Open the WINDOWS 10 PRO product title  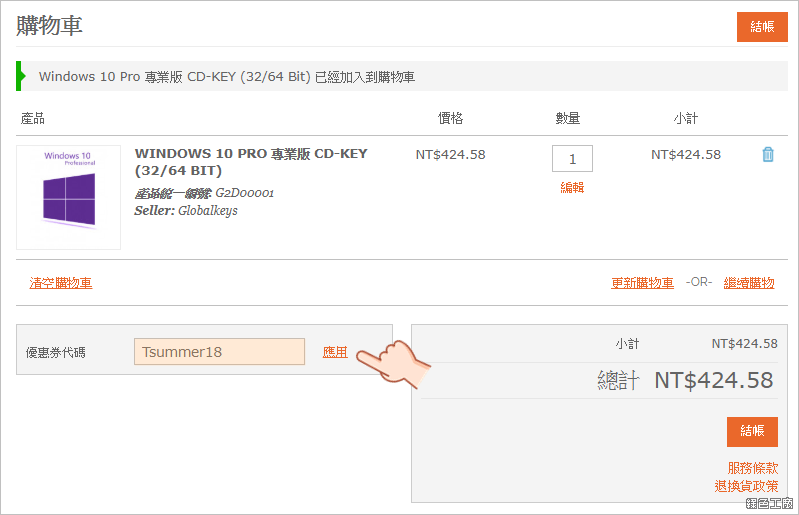251,162
